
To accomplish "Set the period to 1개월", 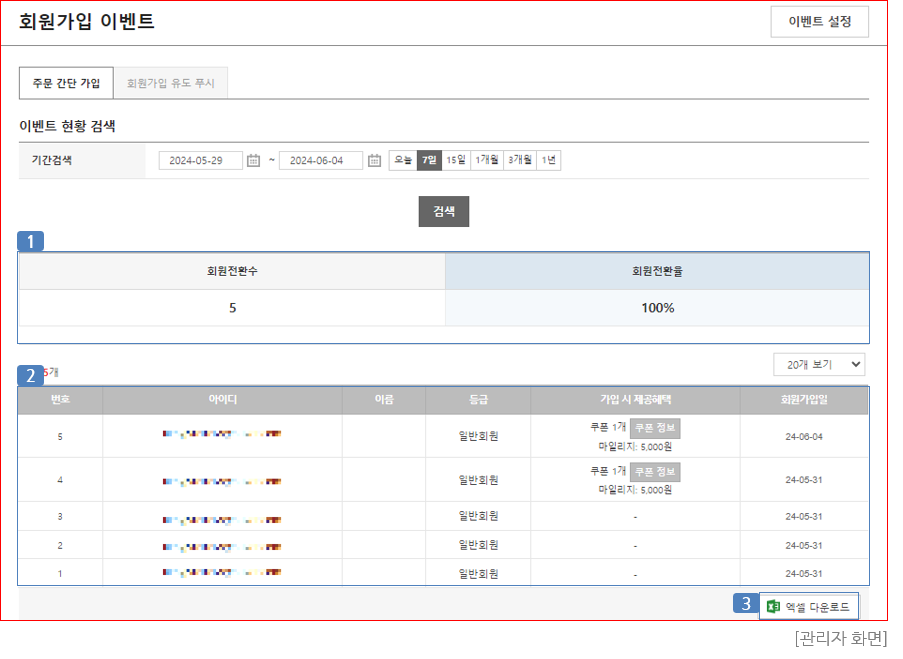I will pos(487,161).
